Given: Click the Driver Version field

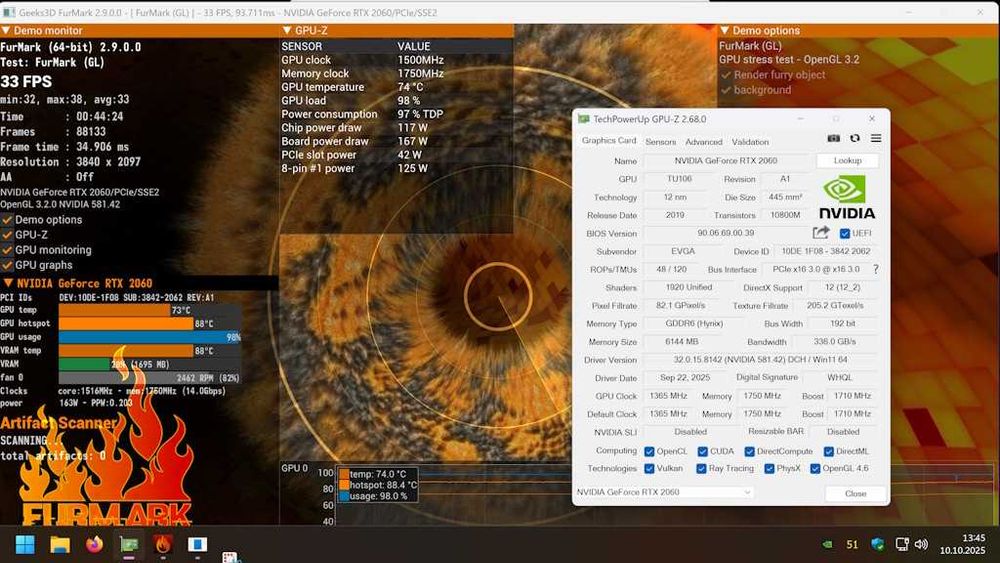Looking at the screenshot, I should (760, 360).
